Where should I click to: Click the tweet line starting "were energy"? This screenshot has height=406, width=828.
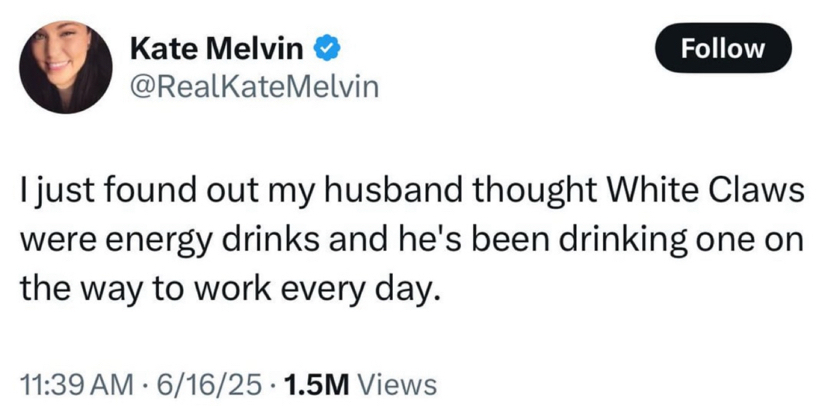tap(413, 243)
